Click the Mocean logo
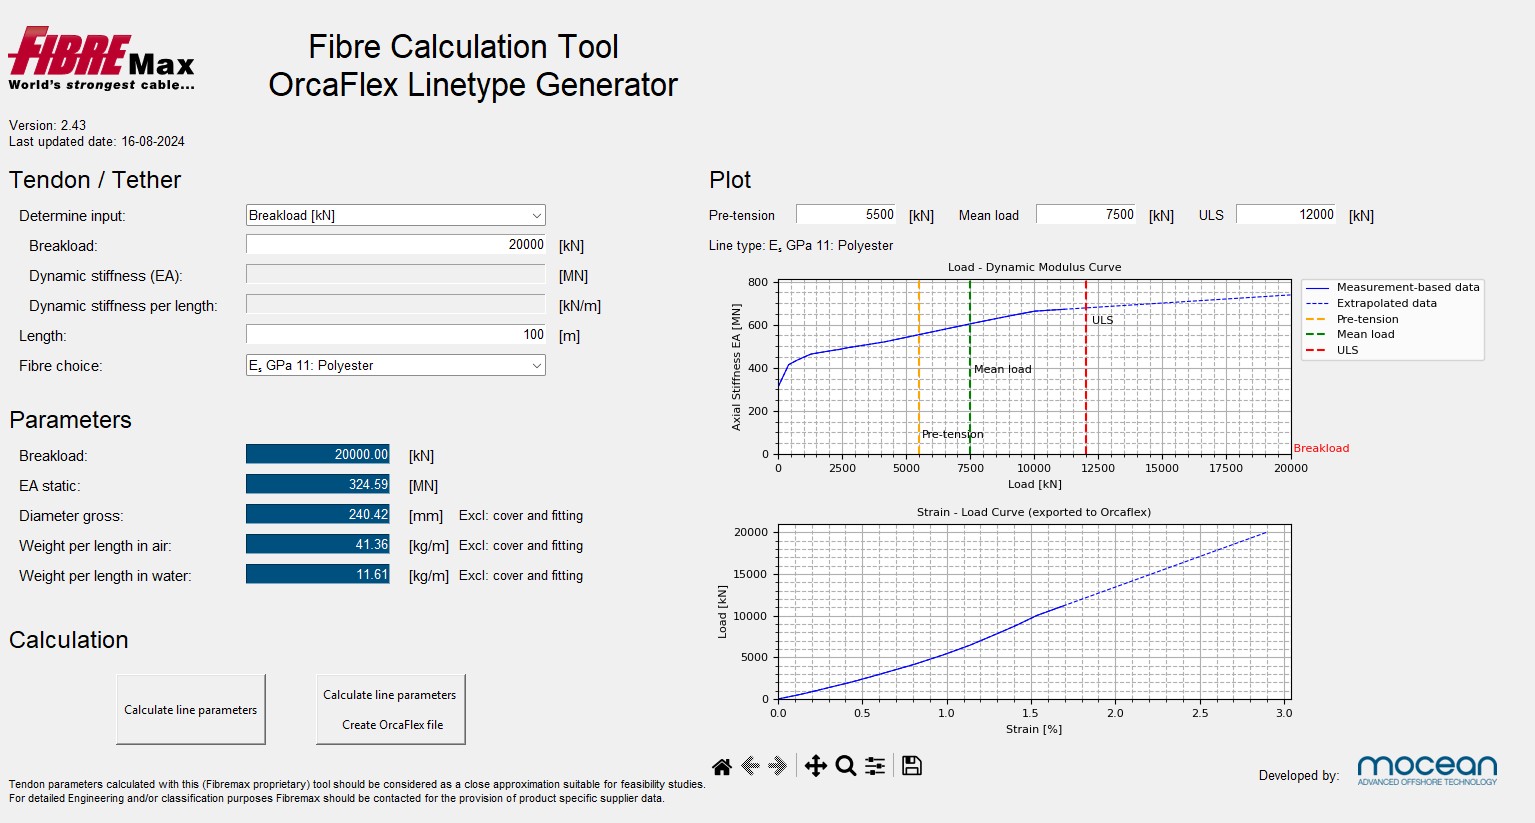1535x823 pixels. 1427,770
